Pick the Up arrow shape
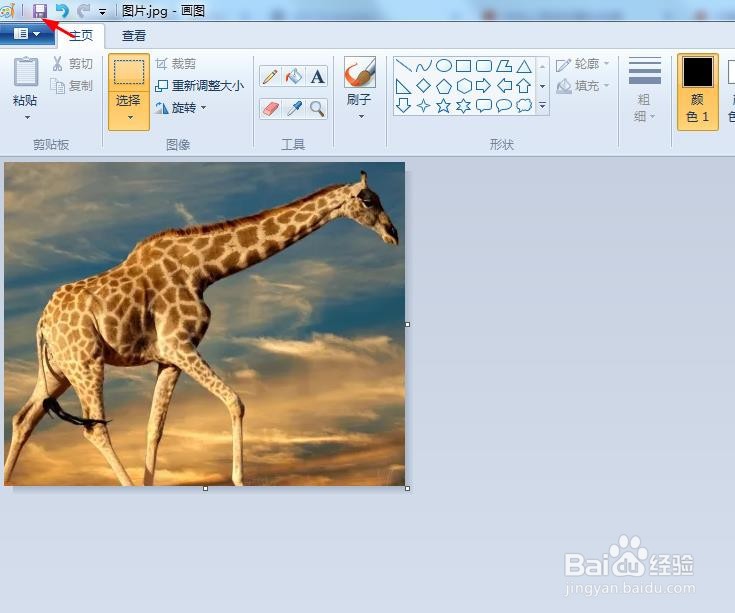This screenshot has width=735, height=613. [x=524, y=86]
